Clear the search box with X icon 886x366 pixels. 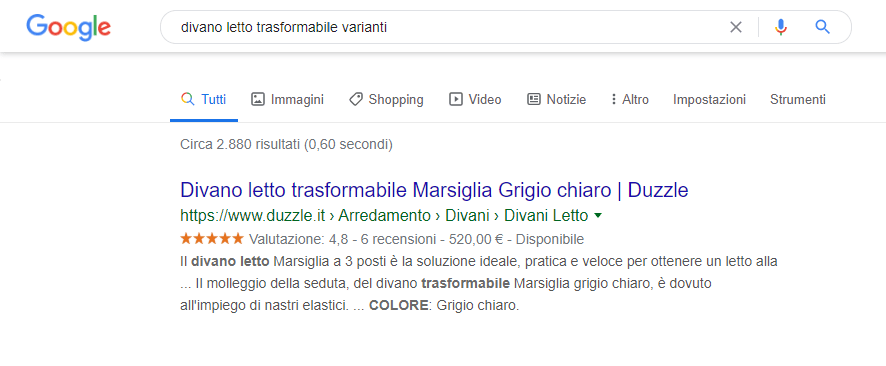736,27
